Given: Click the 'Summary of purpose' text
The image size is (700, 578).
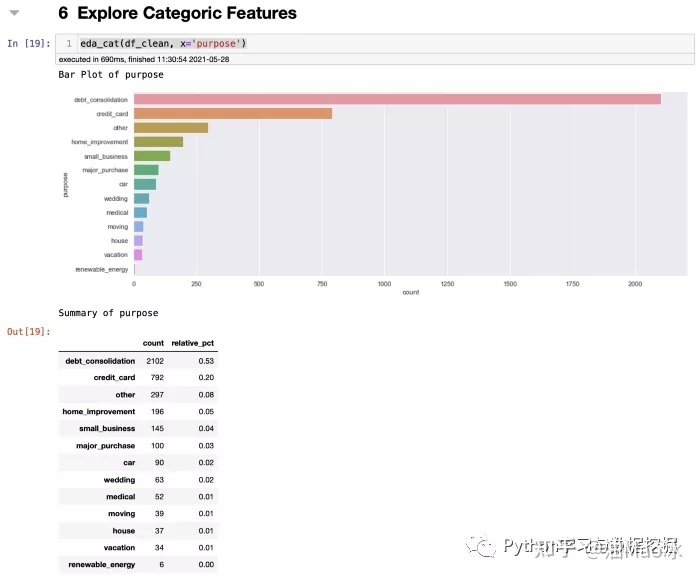Looking at the screenshot, I should point(108,313).
